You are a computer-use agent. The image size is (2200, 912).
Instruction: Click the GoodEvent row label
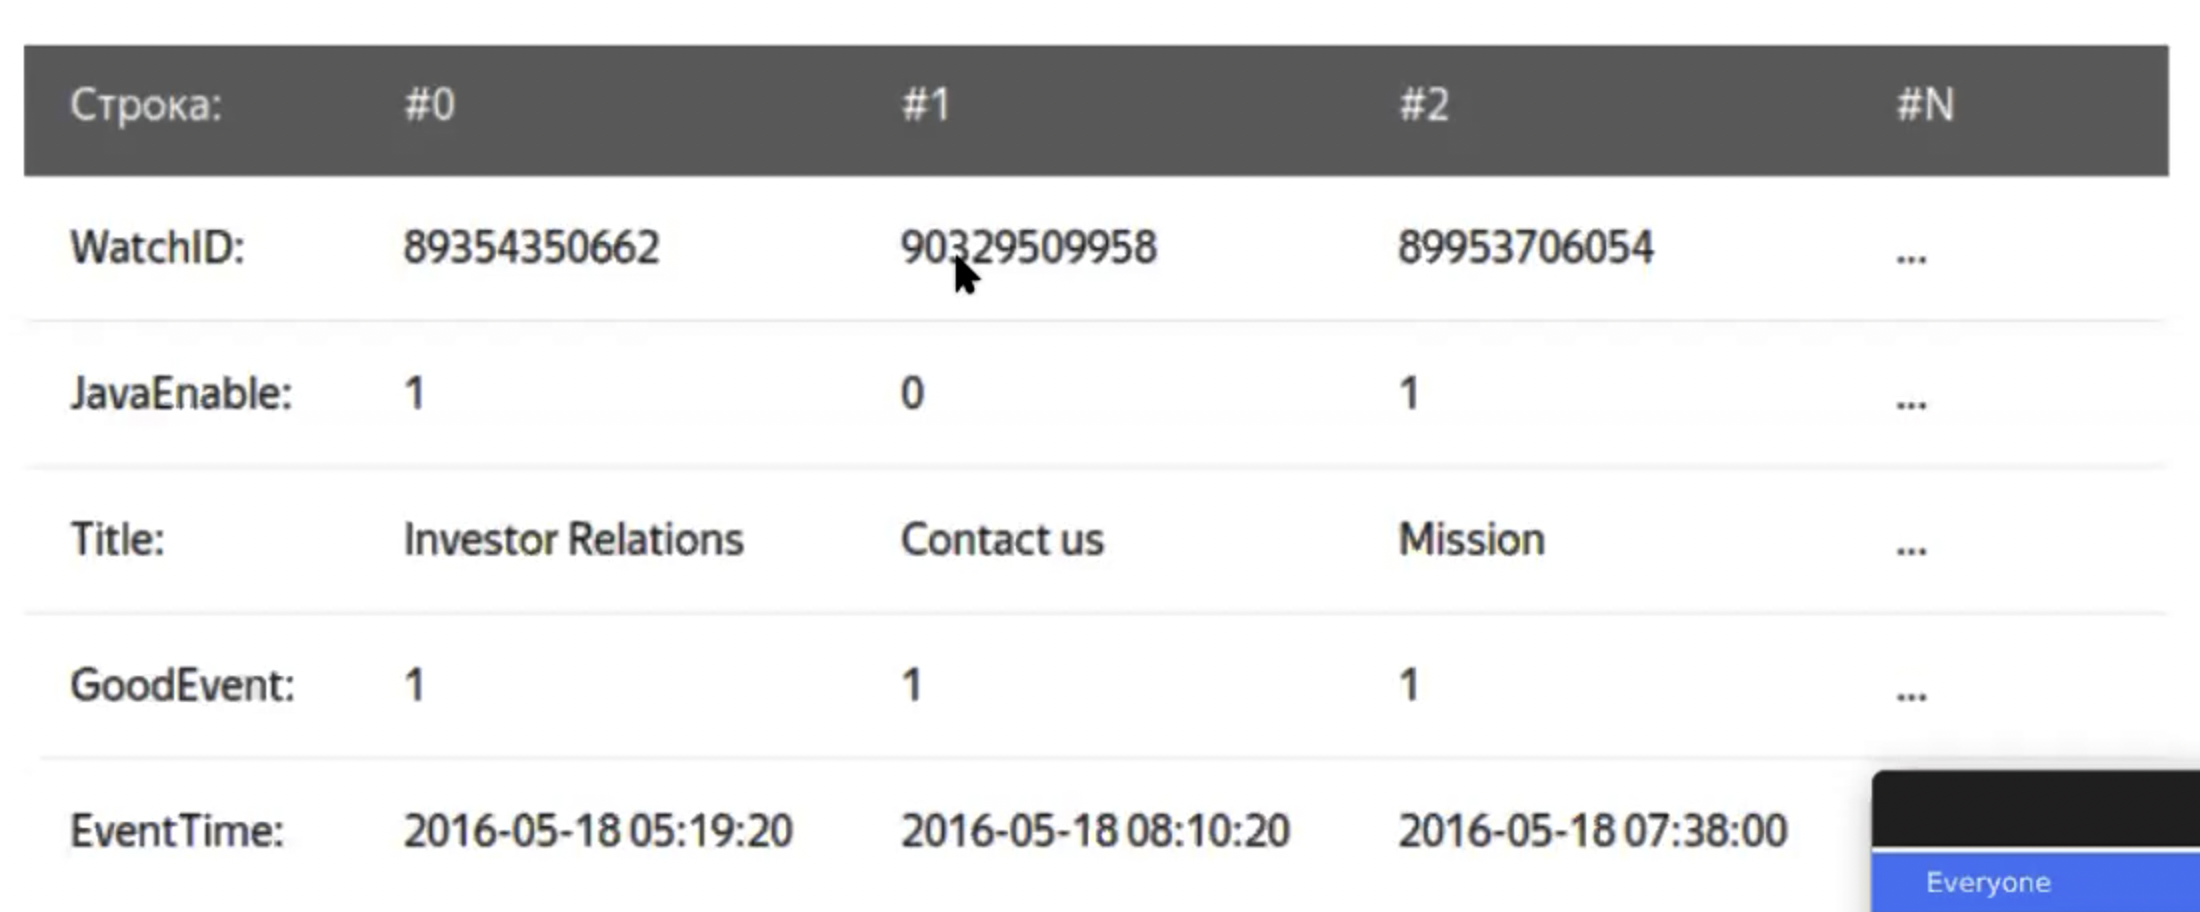pyautogui.click(x=182, y=685)
